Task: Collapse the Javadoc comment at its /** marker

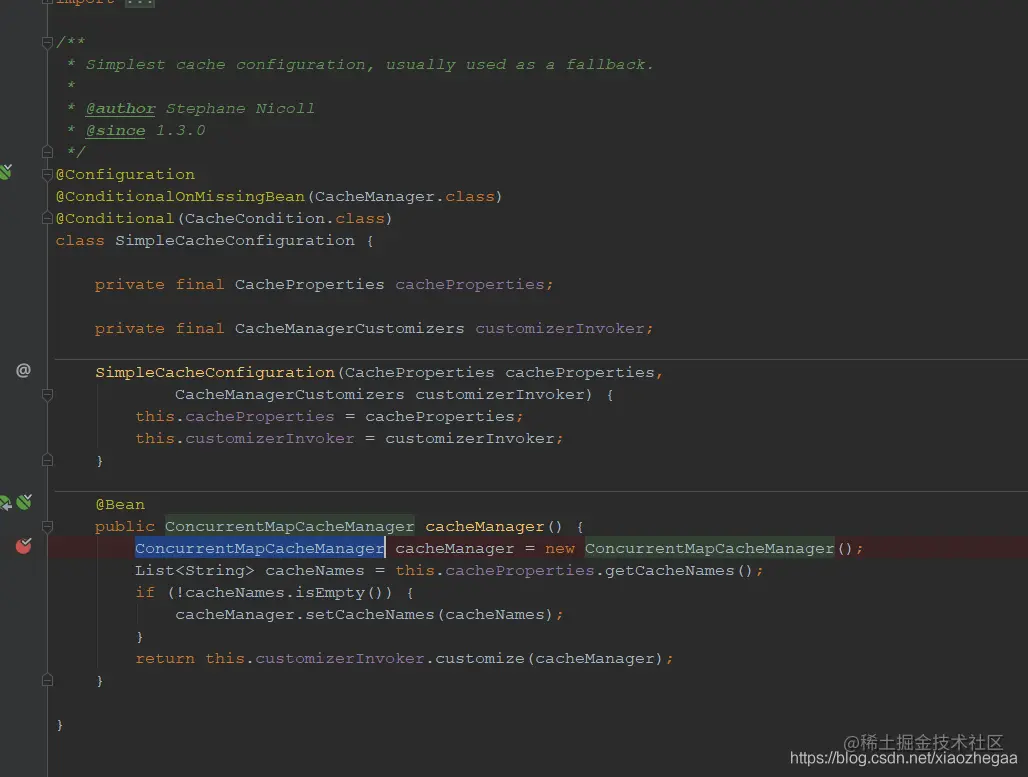Action: (47, 43)
